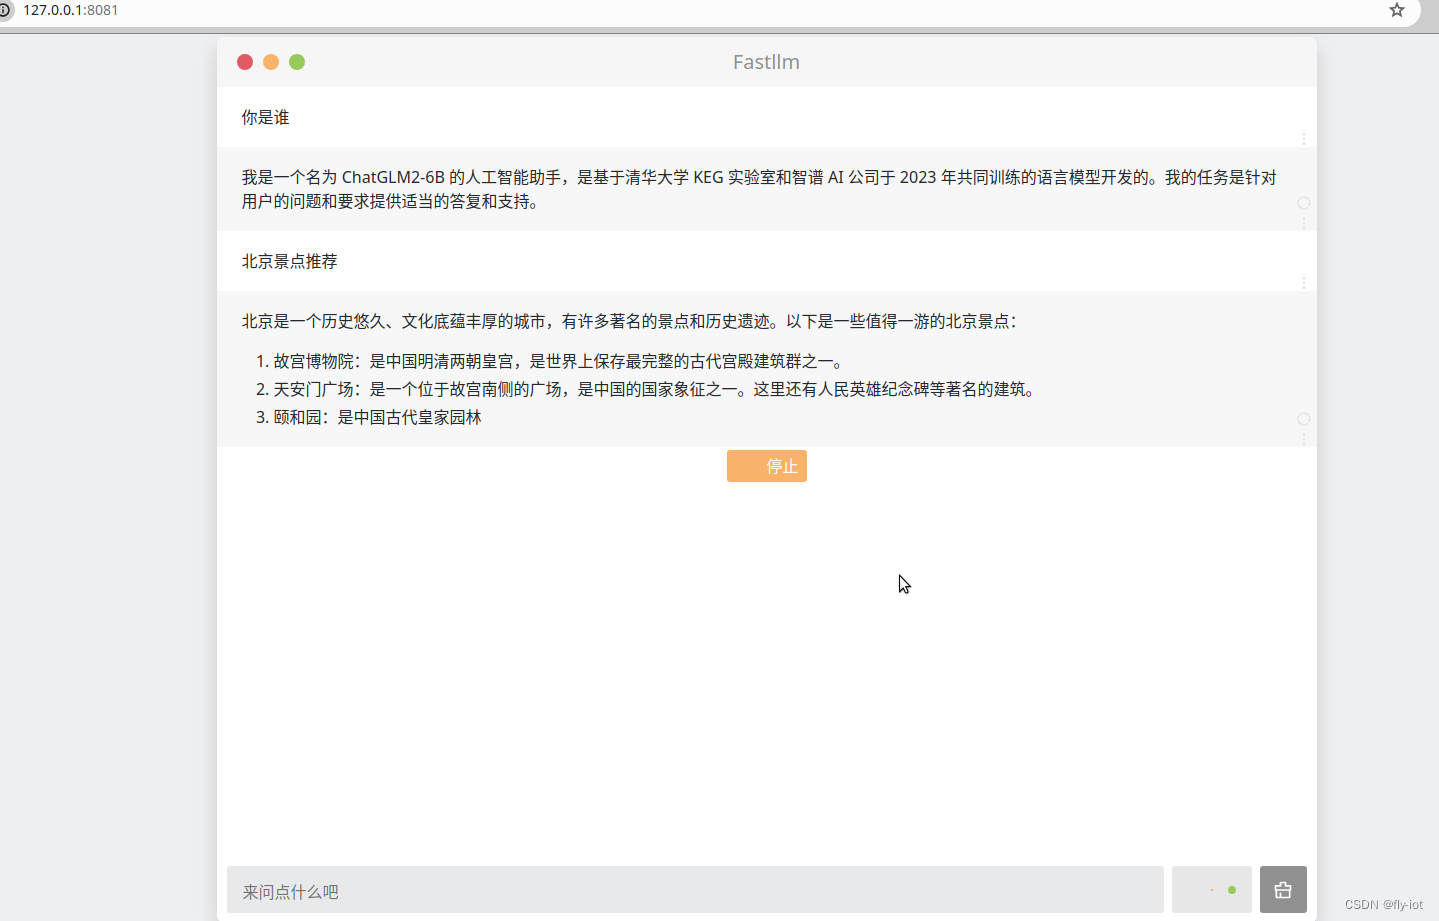
Task: Click the Fastllm window title text
Action: coord(766,62)
